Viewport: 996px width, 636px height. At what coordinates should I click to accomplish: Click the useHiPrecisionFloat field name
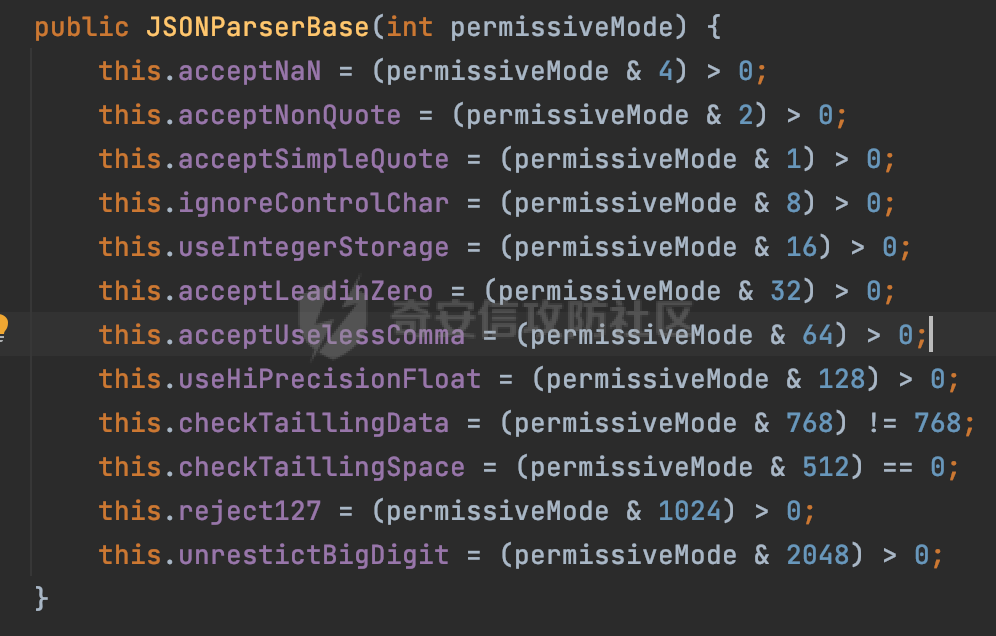click(x=330, y=379)
